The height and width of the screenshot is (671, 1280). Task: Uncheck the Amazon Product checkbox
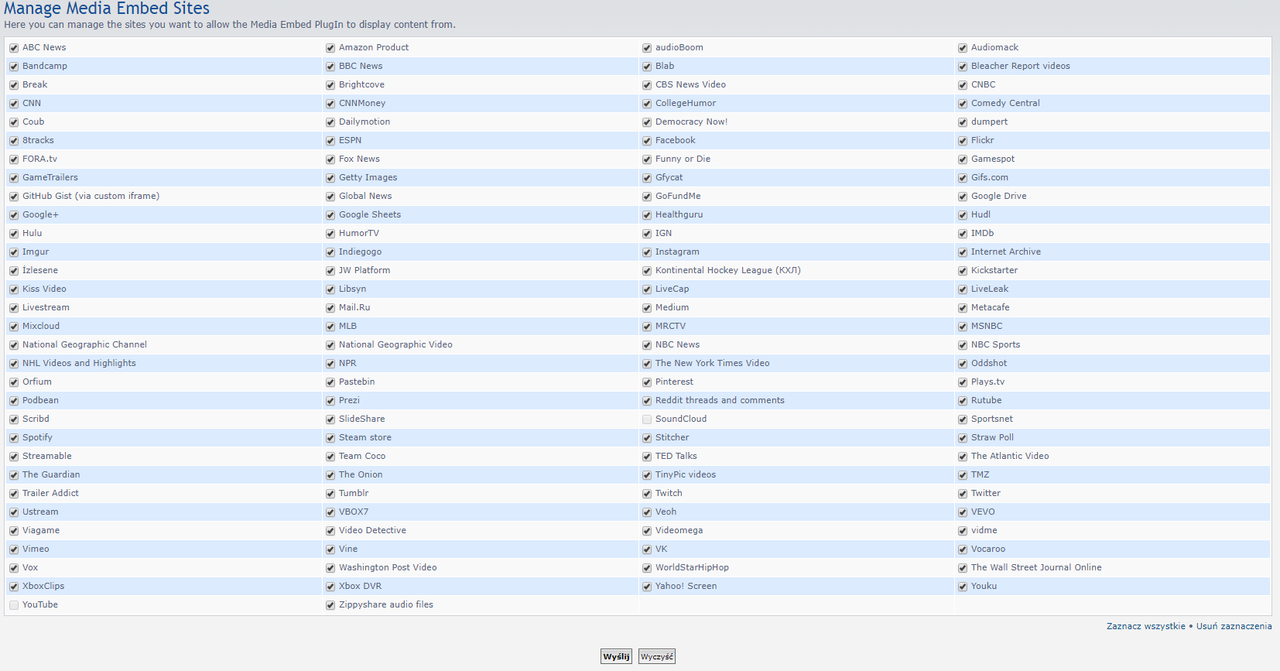coord(330,48)
